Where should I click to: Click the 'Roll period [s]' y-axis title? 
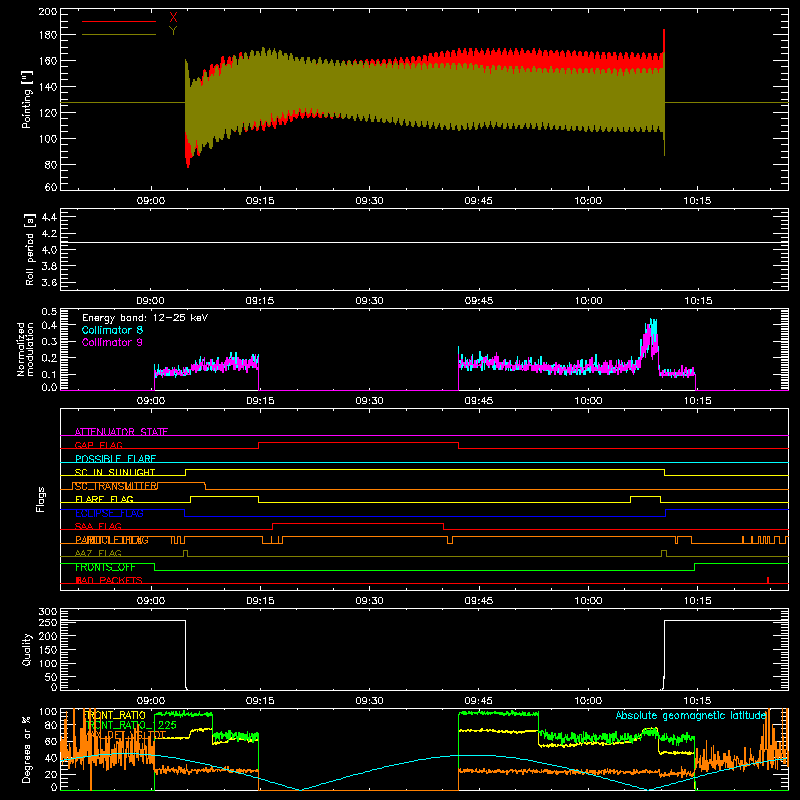[x=29, y=249]
